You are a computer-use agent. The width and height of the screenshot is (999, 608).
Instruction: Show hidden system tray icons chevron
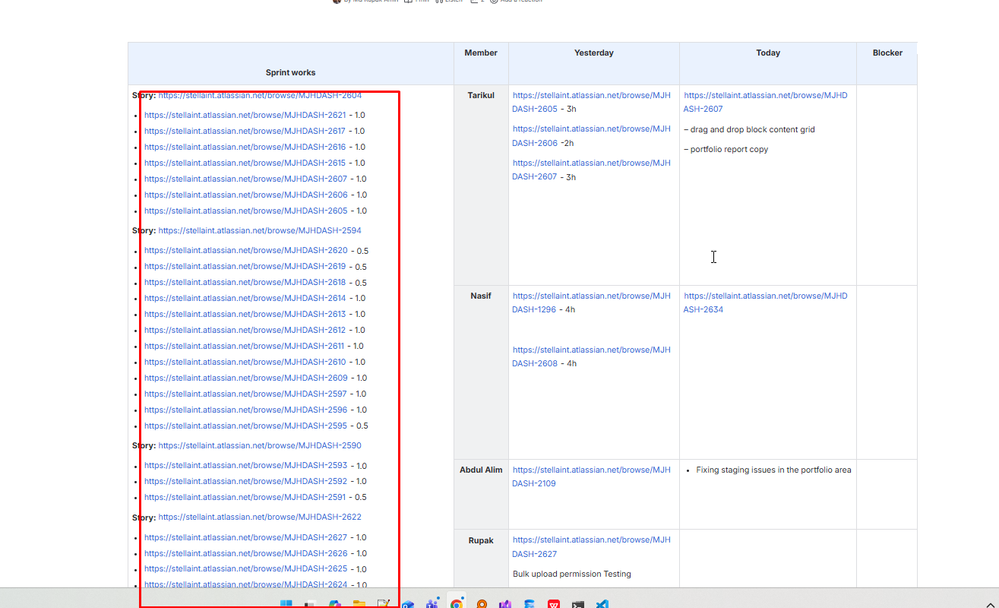pos(990,604)
